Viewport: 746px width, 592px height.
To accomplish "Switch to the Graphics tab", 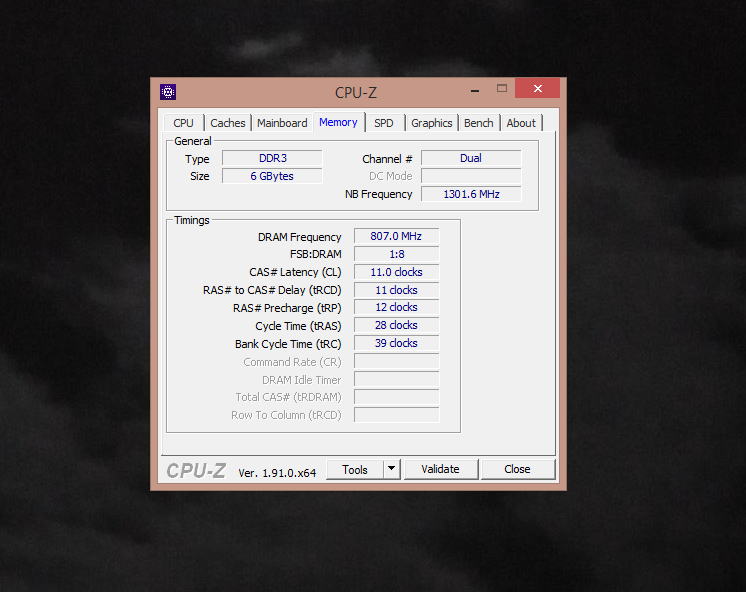I will (x=432, y=123).
